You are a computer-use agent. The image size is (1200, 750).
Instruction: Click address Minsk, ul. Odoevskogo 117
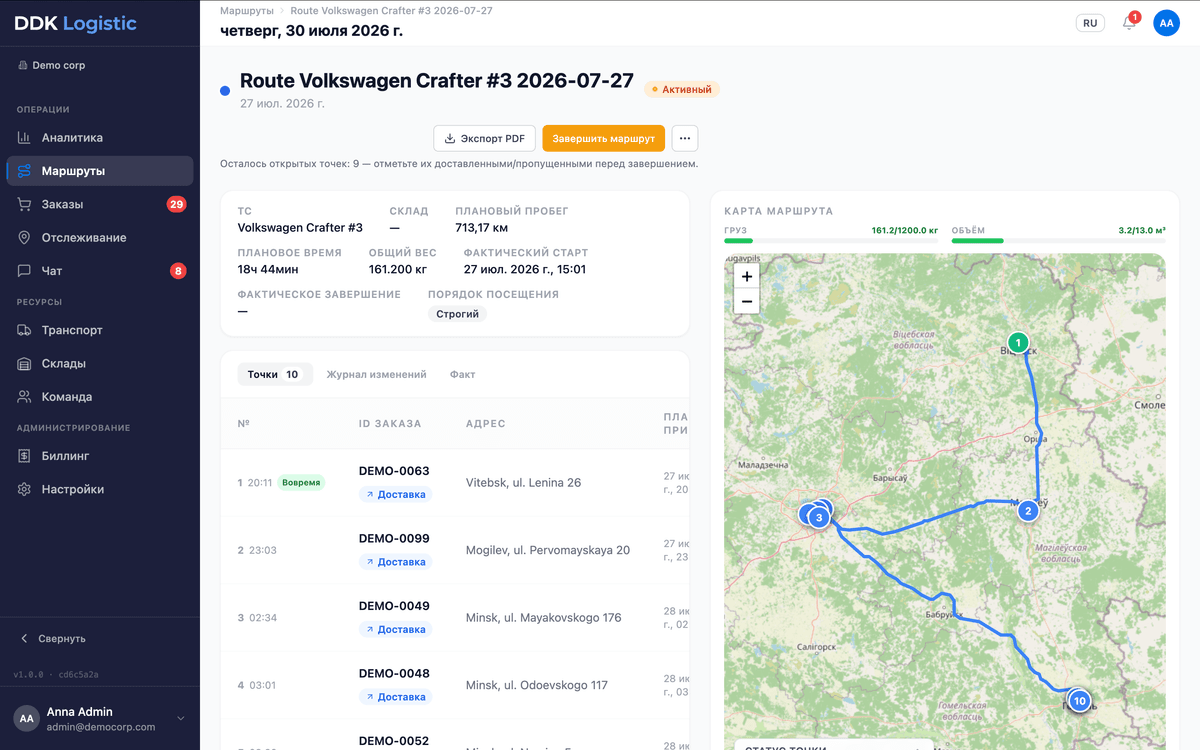point(537,685)
